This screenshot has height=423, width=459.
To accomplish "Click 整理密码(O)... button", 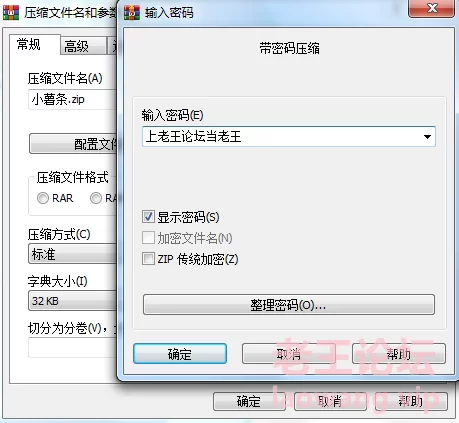I will (x=289, y=304).
